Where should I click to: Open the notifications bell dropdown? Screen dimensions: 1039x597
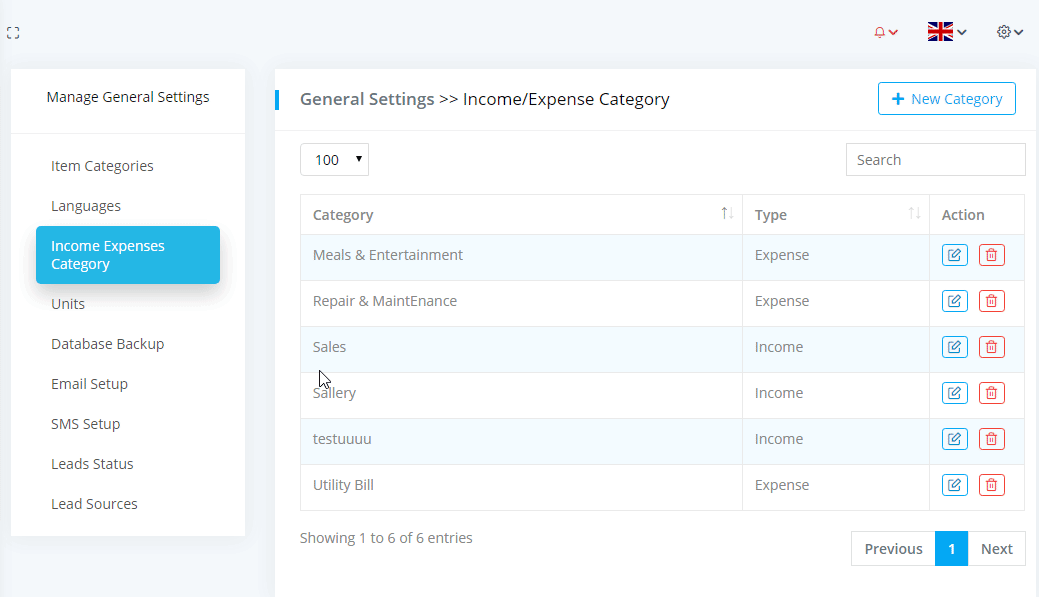[886, 33]
